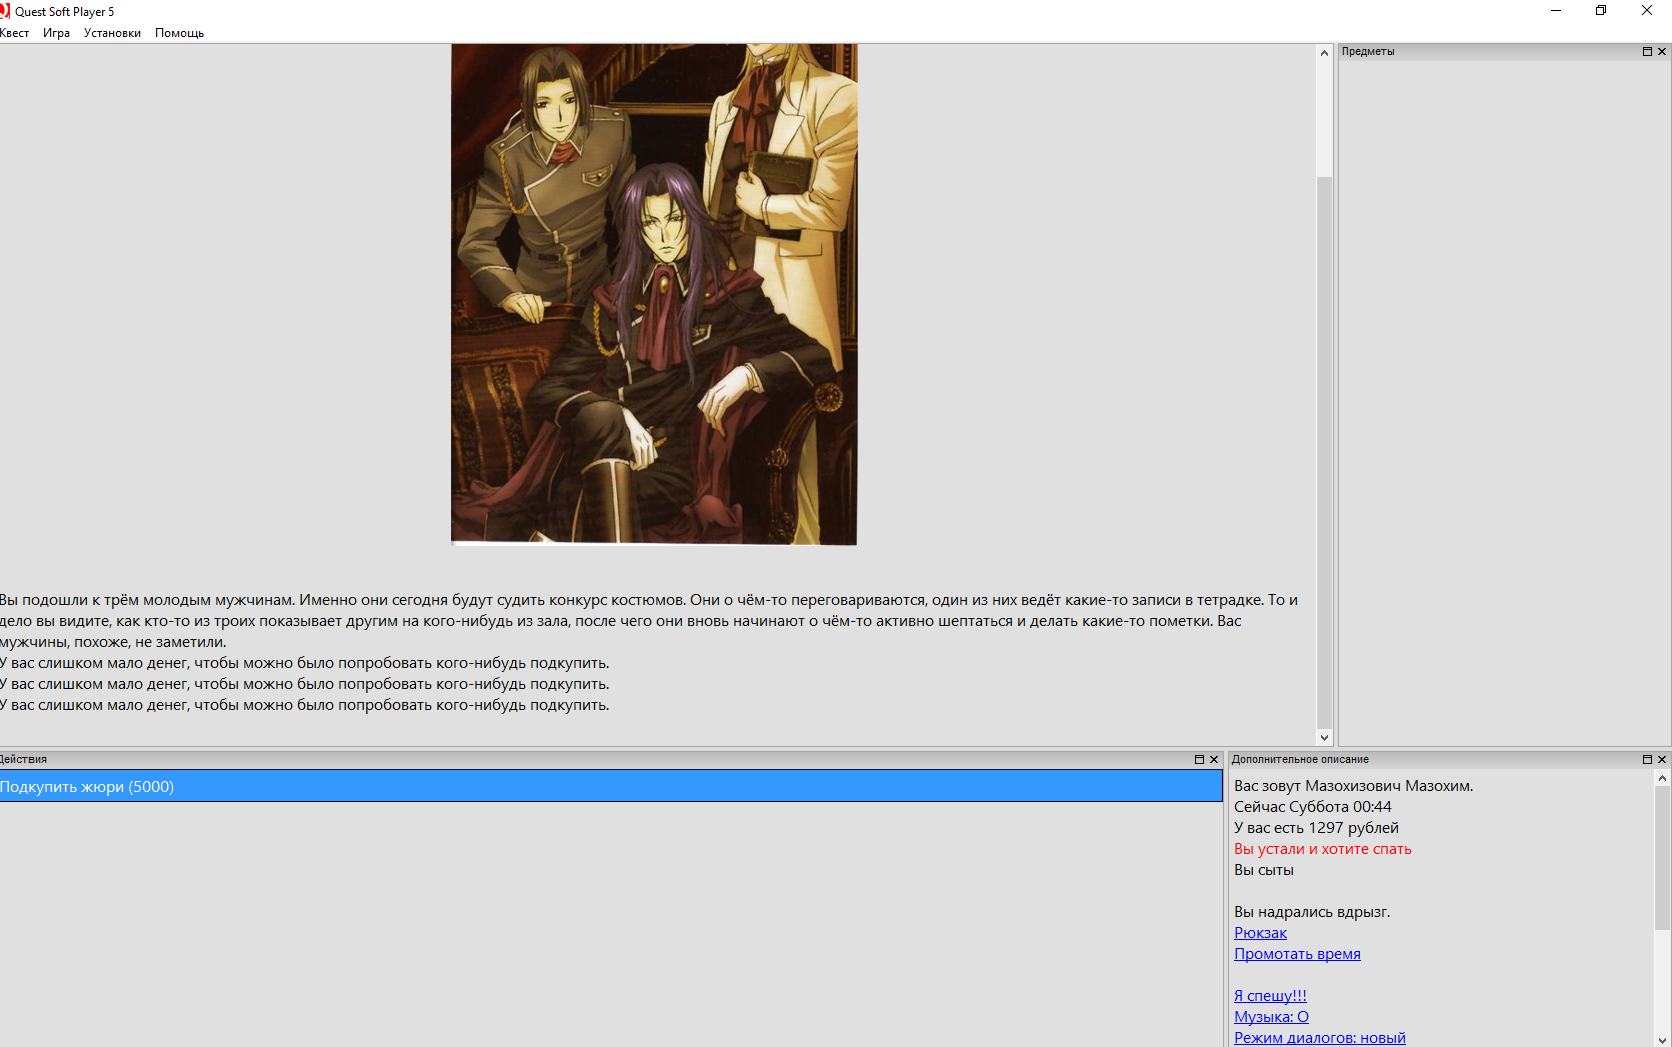Click the text У вас есть 1297 рублей
Screen dimensions: 1672x1047
click(1316, 828)
